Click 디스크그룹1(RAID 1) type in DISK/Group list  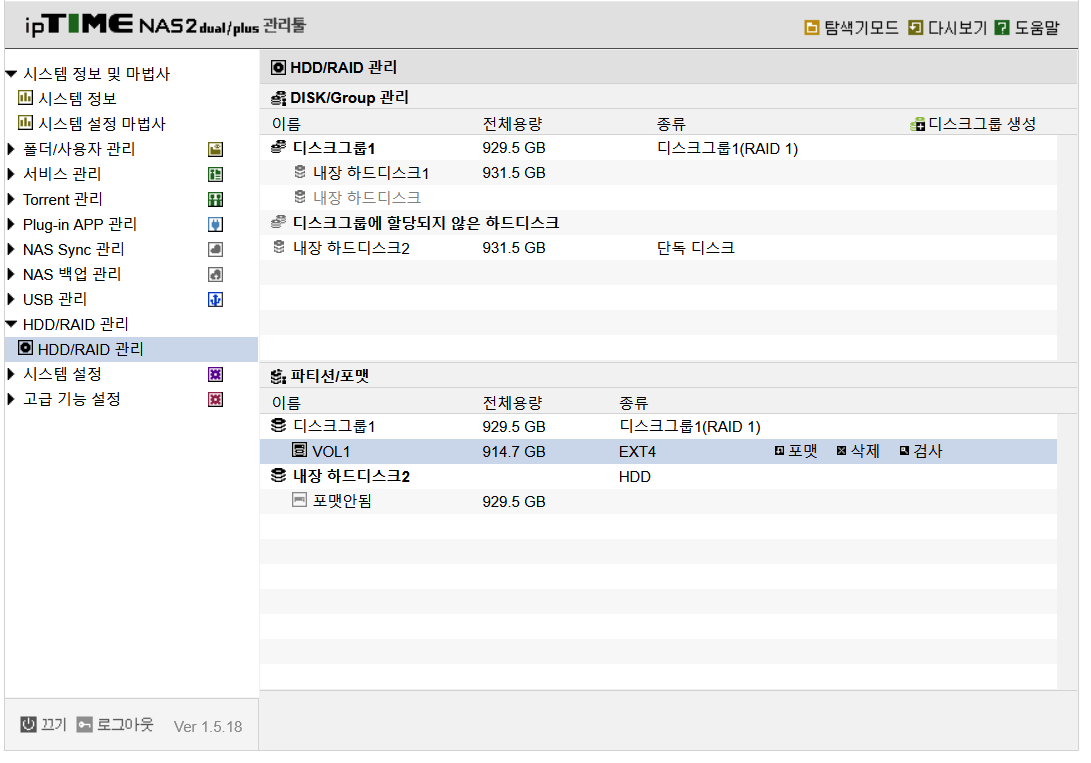click(x=727, y=148)
